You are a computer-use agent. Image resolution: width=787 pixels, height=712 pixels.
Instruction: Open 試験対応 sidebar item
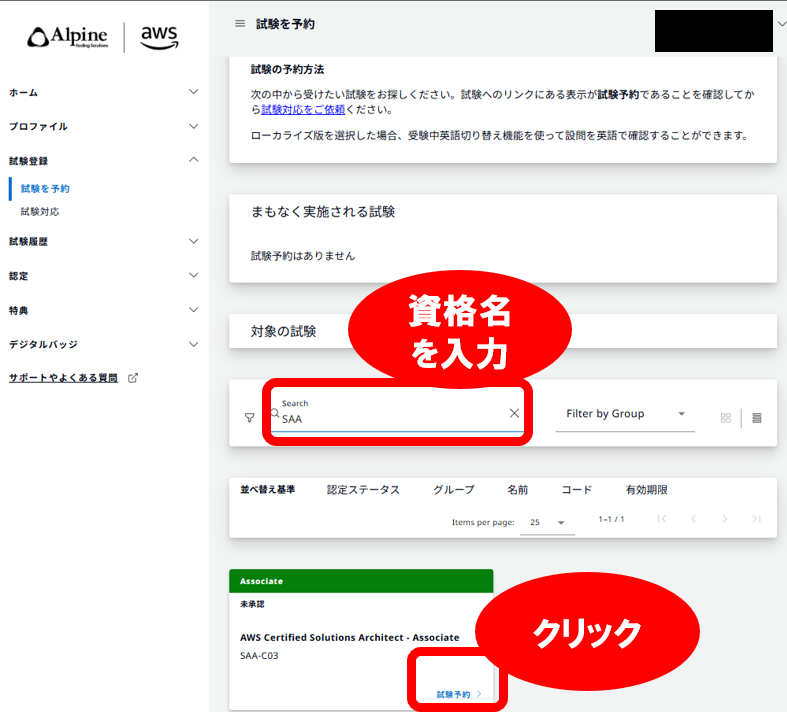40,212
